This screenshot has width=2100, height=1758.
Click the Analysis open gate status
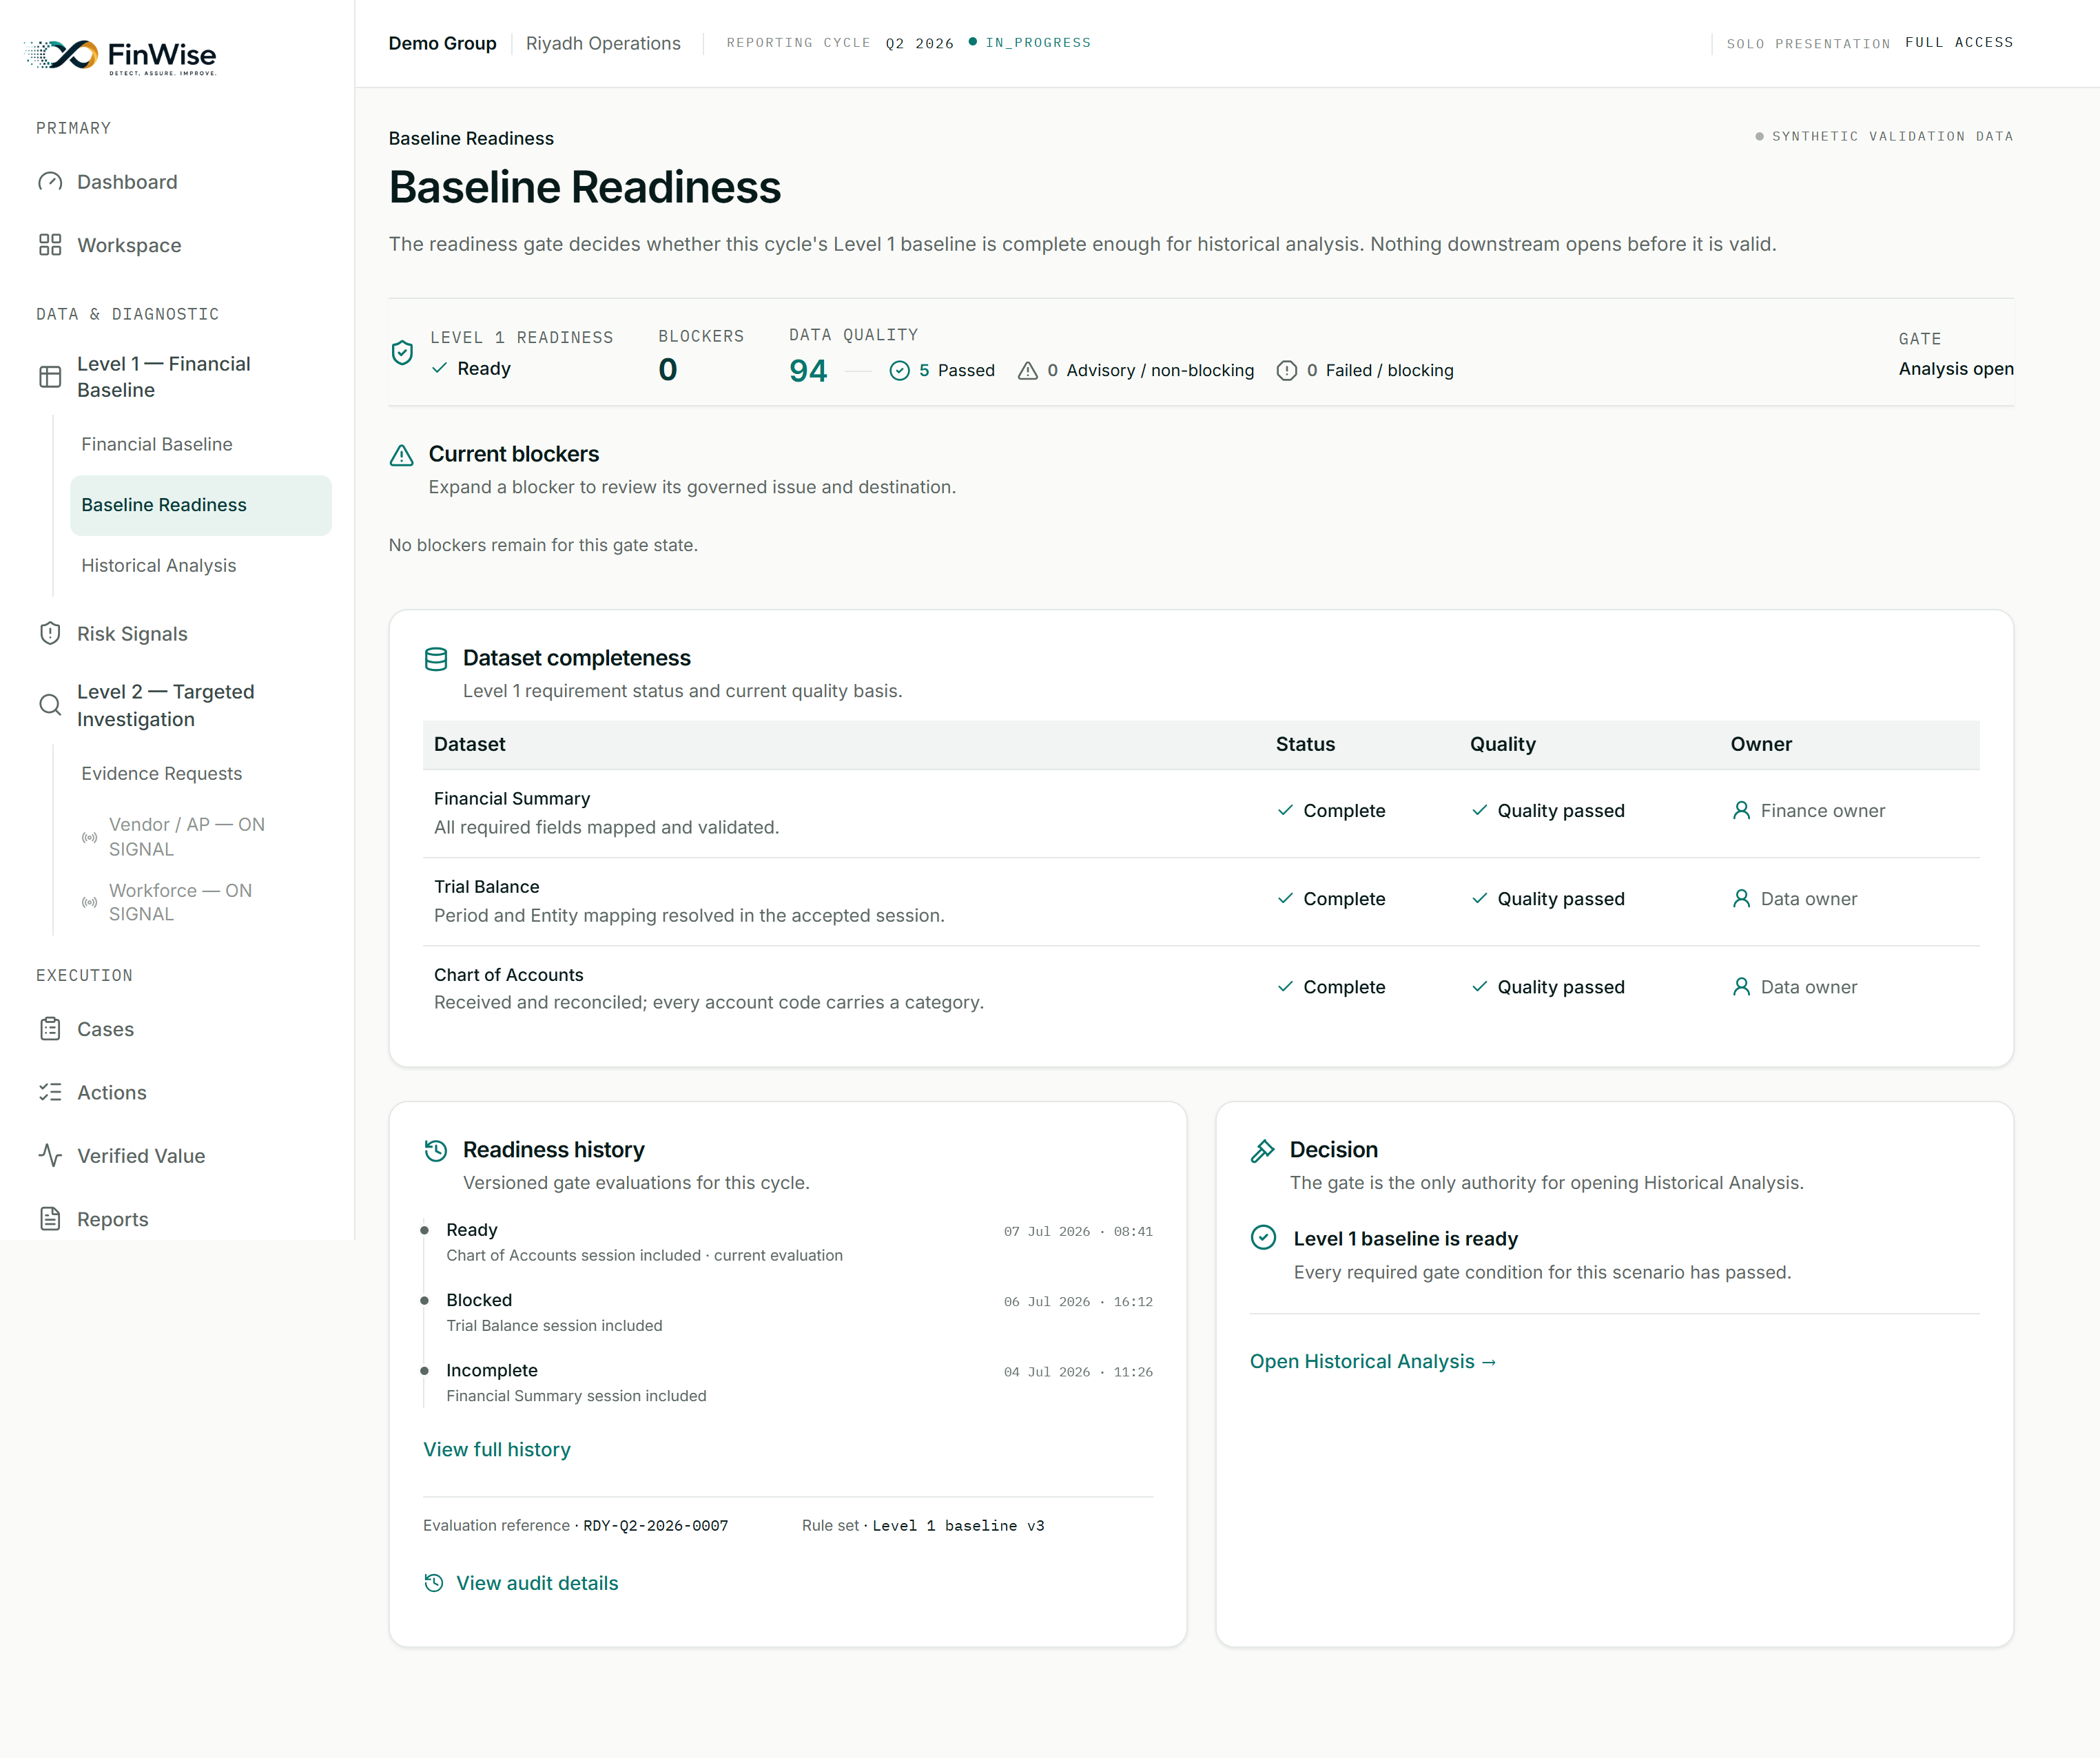1956,369
